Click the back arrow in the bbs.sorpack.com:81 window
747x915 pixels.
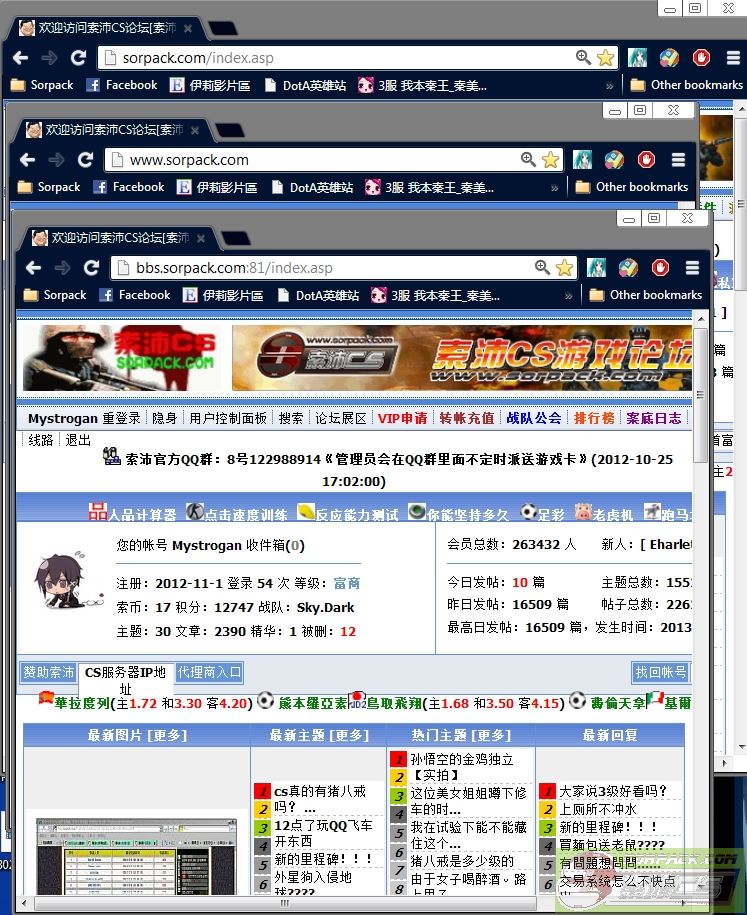click(33, 268)
